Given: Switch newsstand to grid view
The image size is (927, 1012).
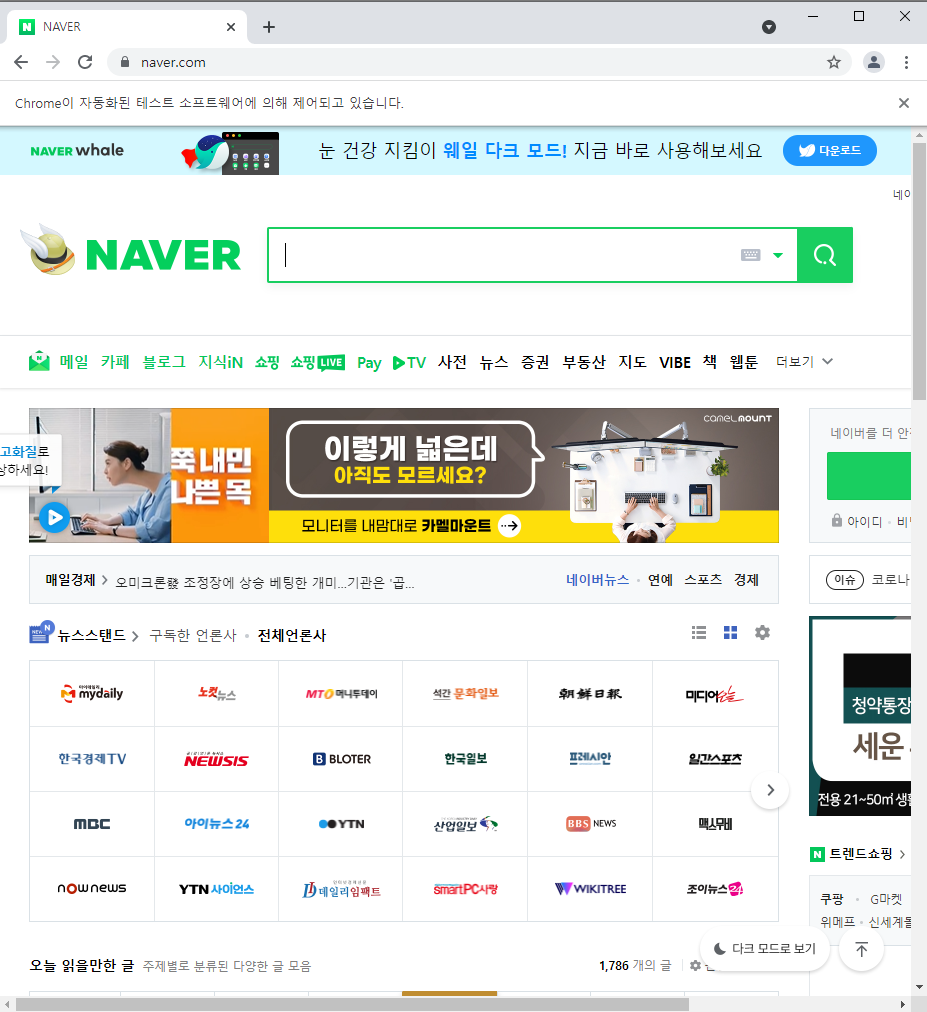Looking at the screenshot, I should coord(730,632).
